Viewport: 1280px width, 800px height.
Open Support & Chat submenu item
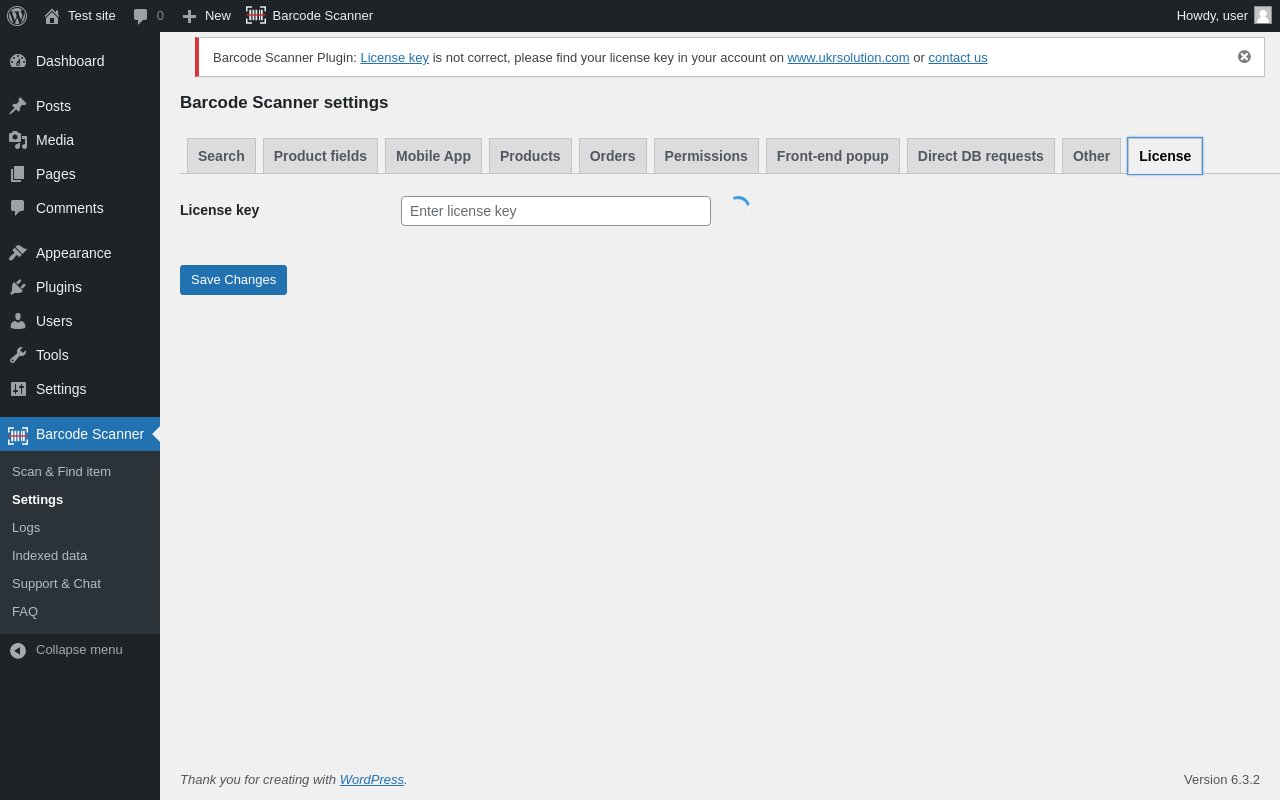(x=56, y=584)
